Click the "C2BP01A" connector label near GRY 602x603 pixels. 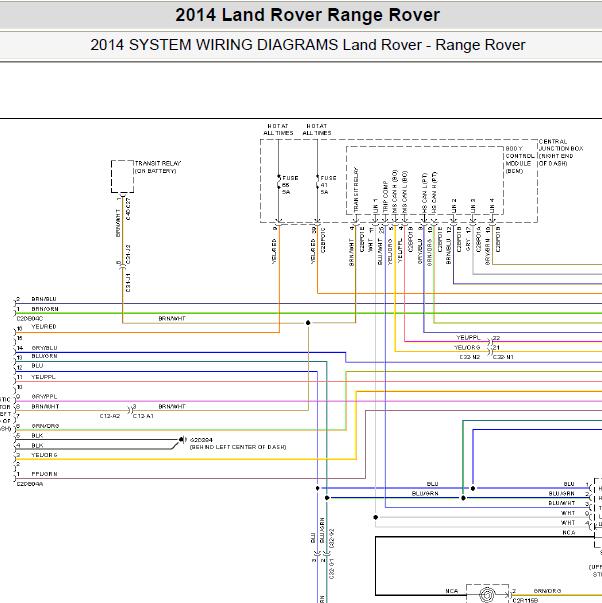coord(479,239)
